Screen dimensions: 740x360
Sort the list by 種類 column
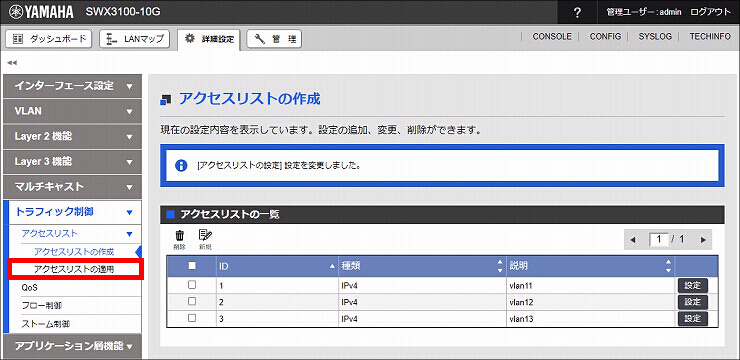point(422,266)
